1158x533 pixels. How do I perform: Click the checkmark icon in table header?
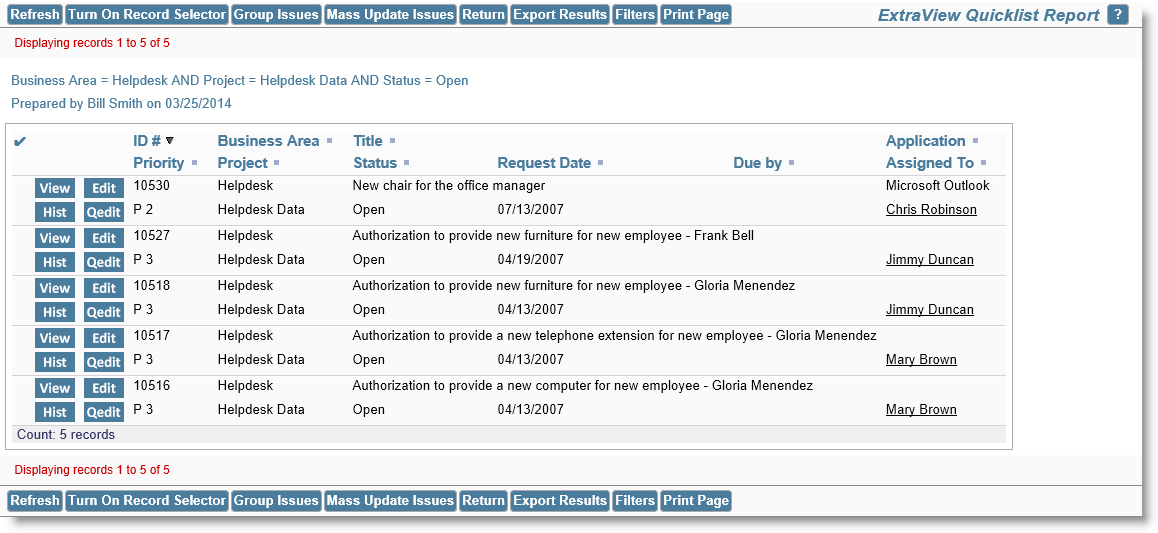pyautogui.click(x=20, y=142)
